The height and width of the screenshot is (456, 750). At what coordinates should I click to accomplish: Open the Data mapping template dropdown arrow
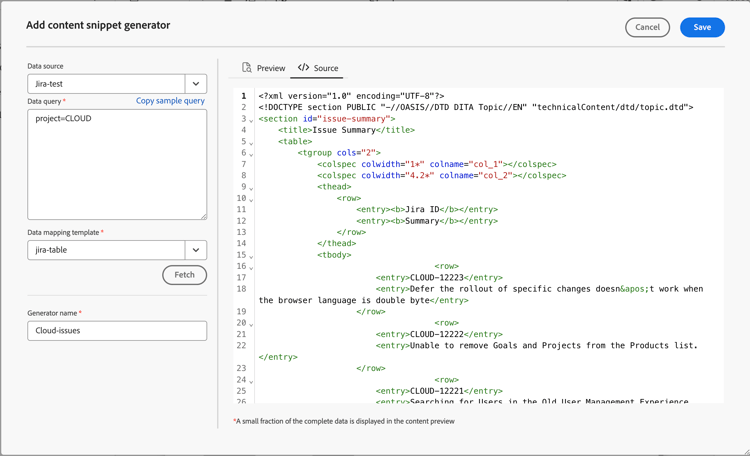(x=196, y=250)
